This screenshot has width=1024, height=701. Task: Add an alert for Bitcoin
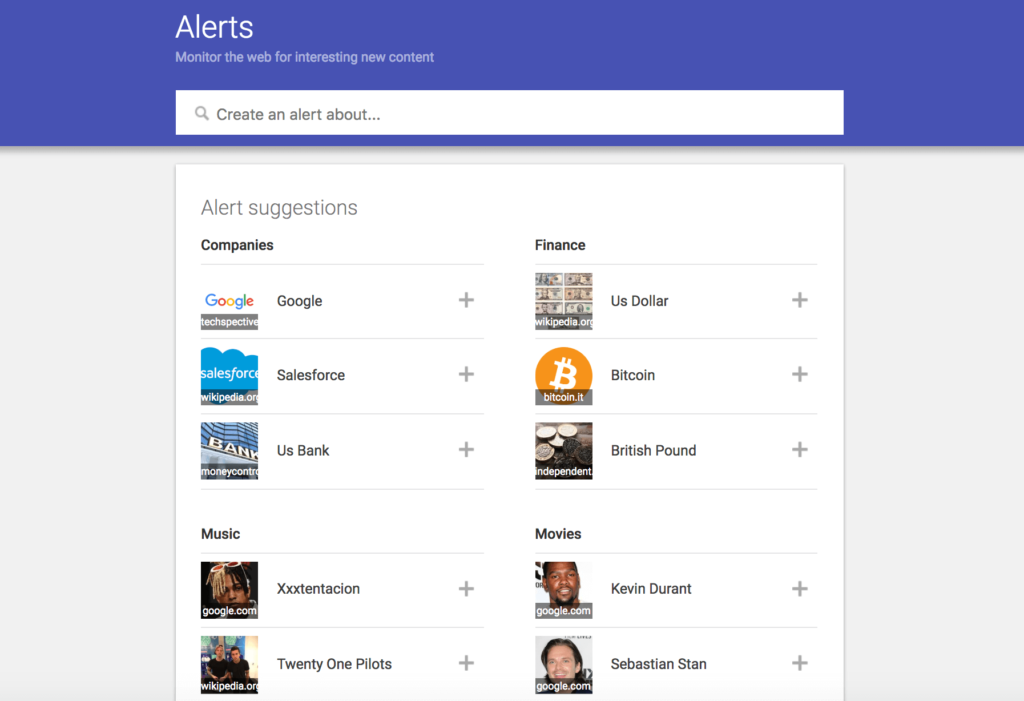(799, 374)
